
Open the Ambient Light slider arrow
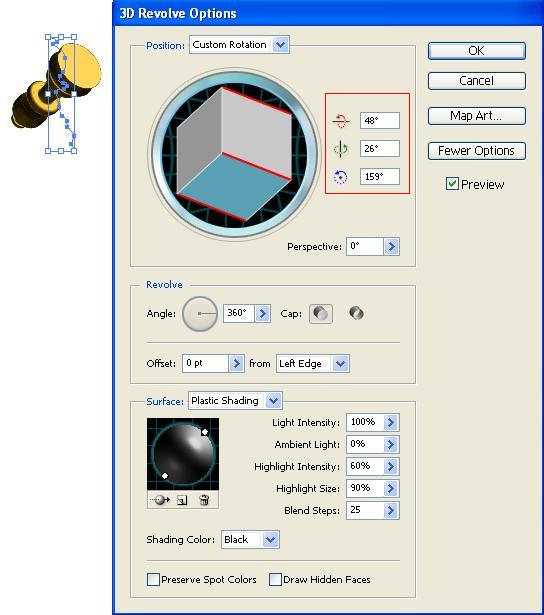tap(391, 444)
